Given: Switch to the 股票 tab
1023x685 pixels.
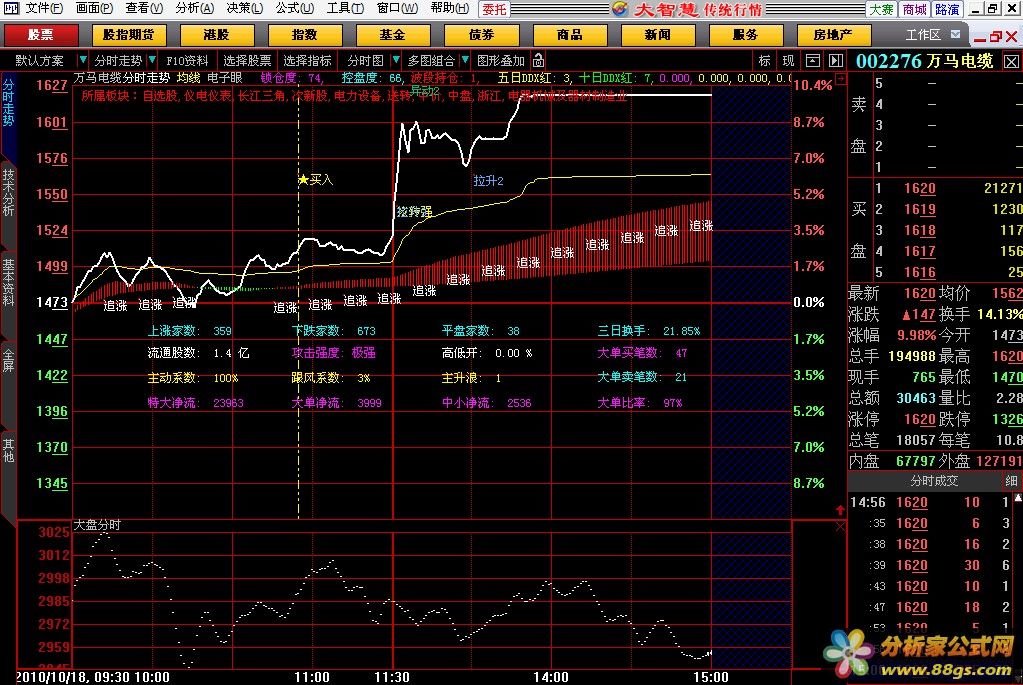Looking at the screenshot, I should (x=41, y=35).
